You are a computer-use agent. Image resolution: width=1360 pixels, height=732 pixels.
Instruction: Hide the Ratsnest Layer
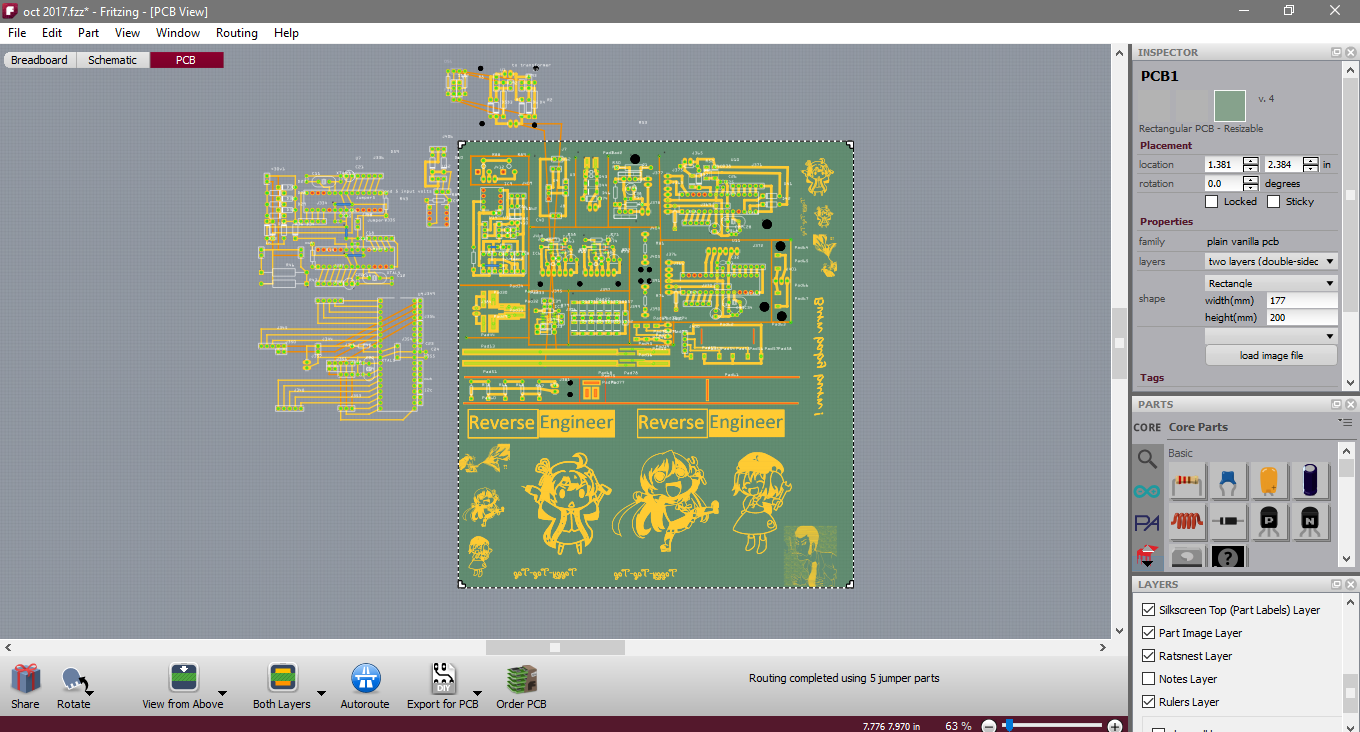[x=1148, y=656]
